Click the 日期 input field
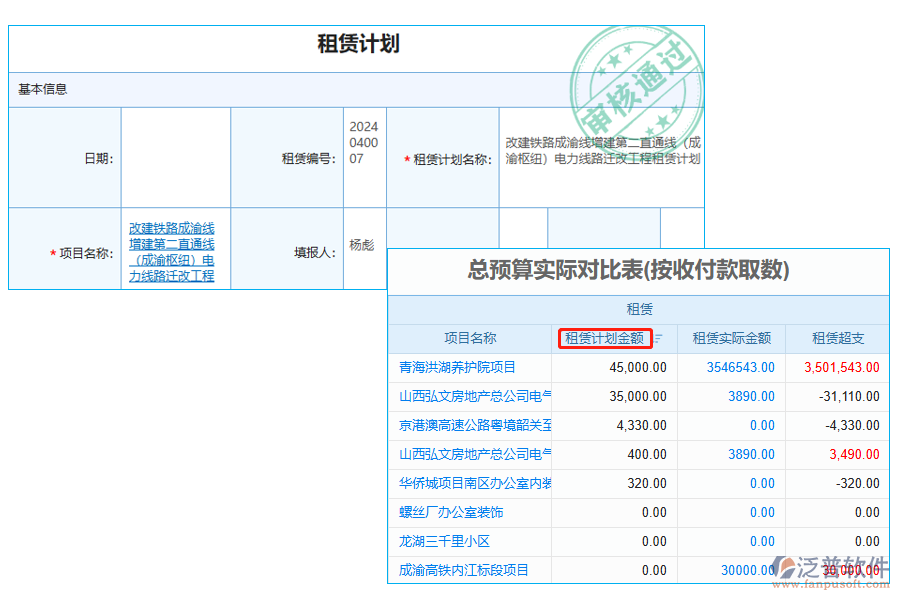900x600 pixels. point(175,156)
